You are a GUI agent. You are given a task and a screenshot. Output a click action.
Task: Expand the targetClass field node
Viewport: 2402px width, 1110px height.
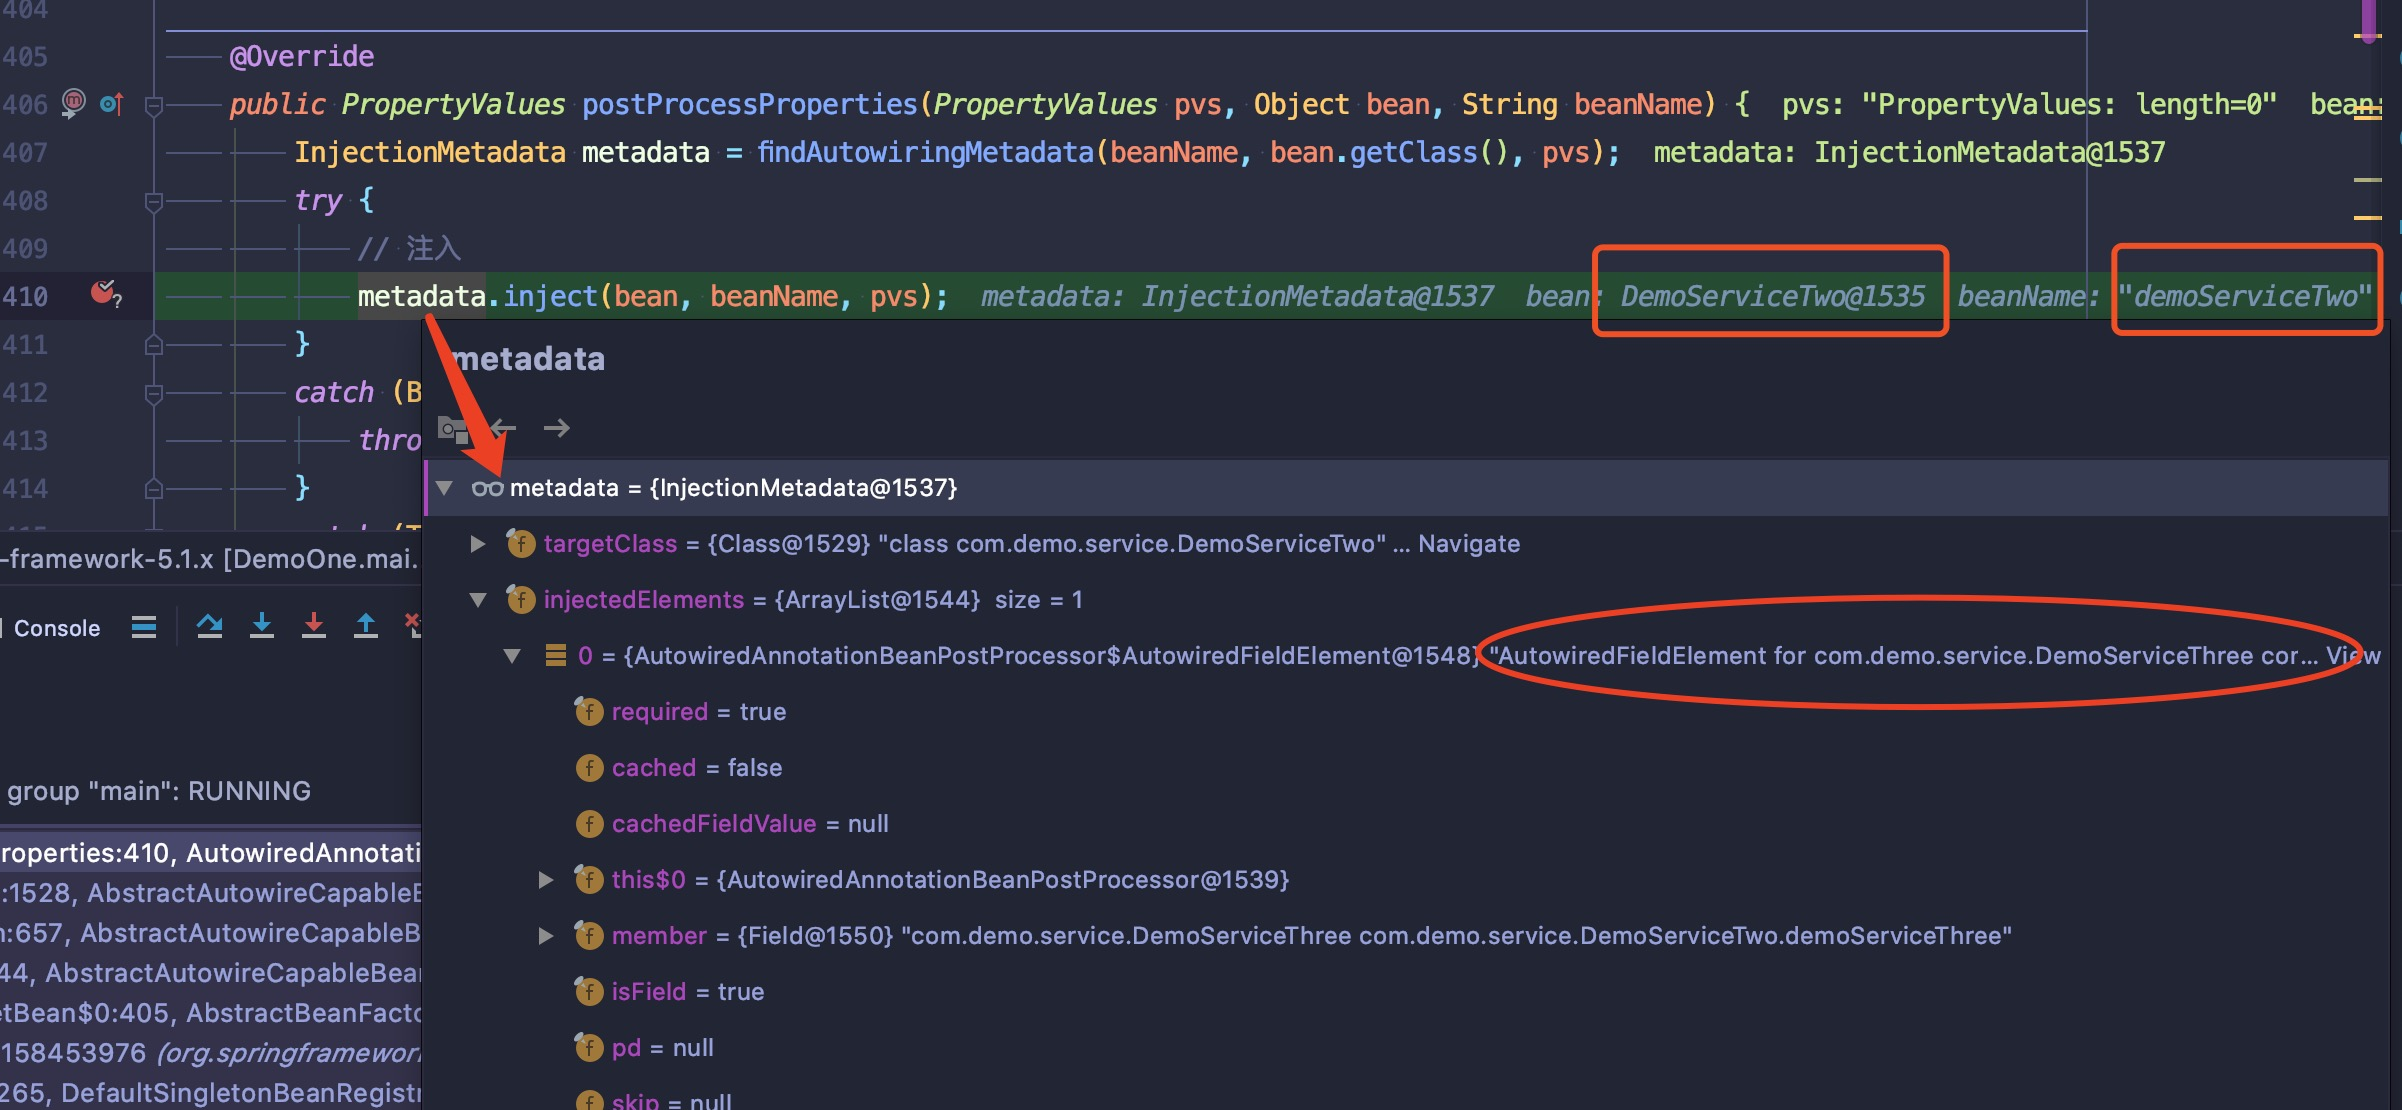(x=478, y=544)
